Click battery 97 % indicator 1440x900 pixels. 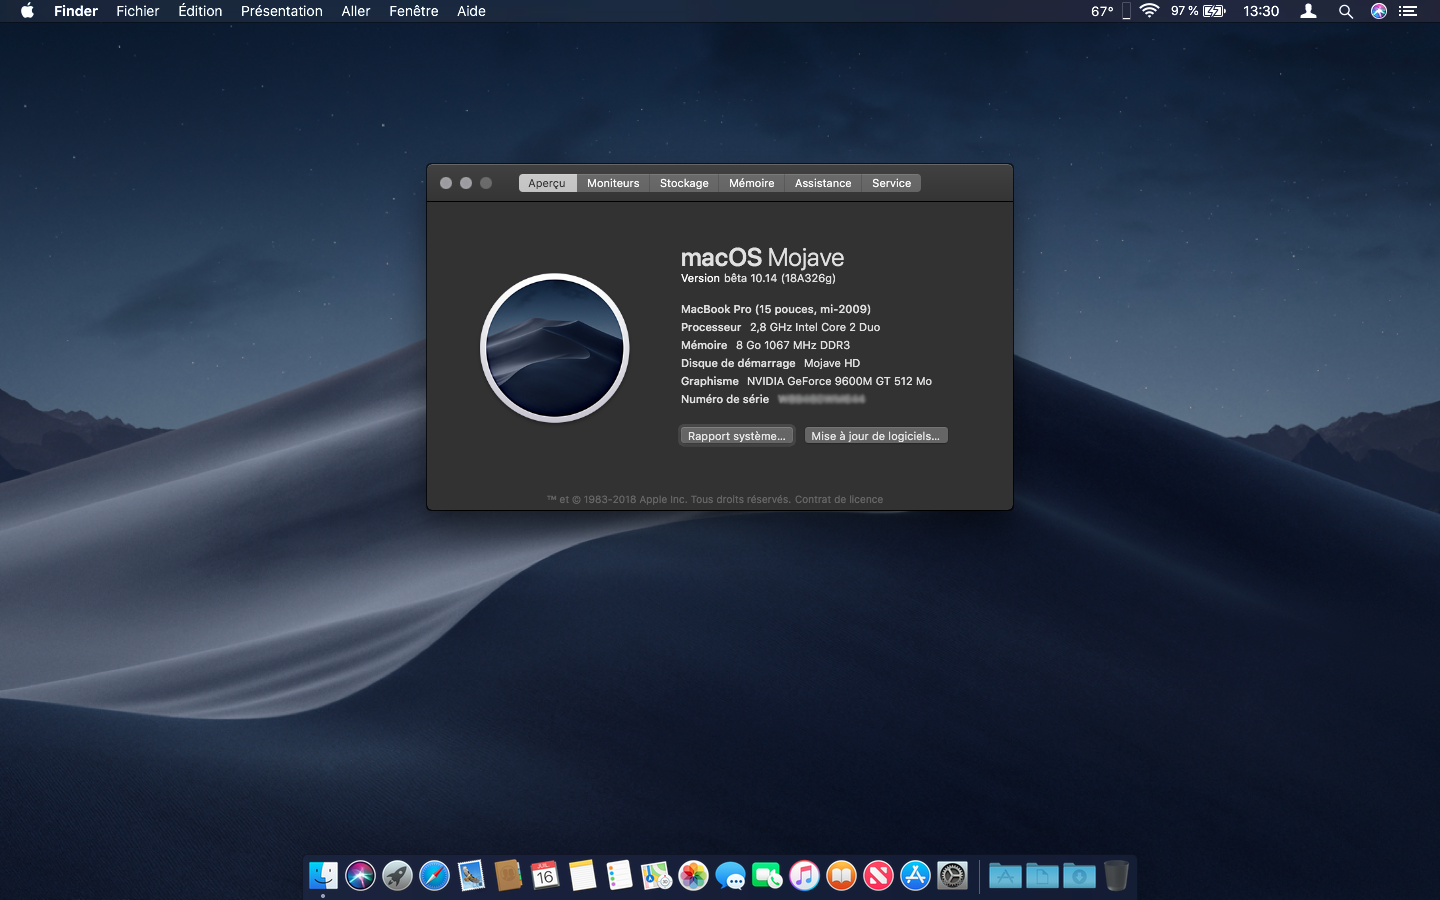coord(1198,11)
